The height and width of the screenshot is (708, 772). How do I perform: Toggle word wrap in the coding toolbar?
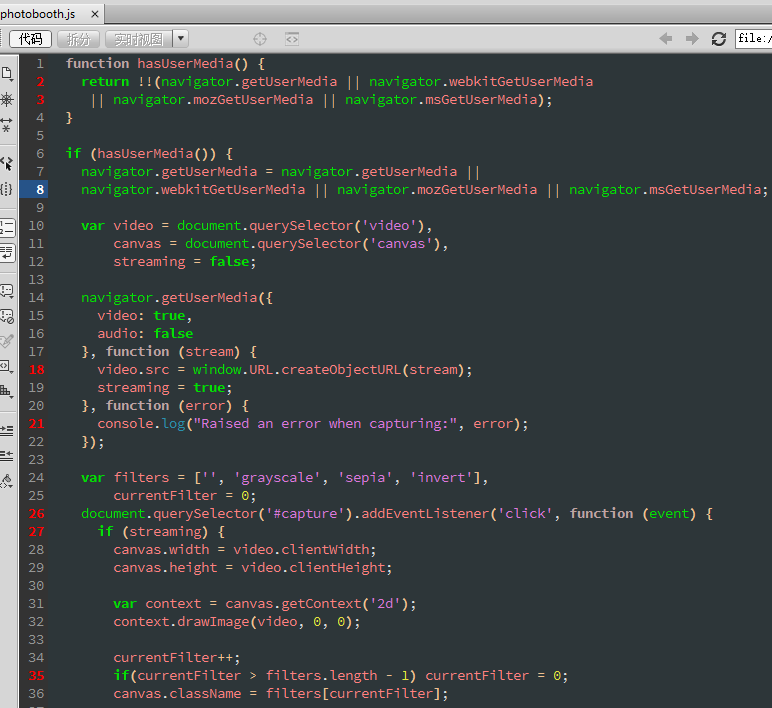(x=7, y=252)
